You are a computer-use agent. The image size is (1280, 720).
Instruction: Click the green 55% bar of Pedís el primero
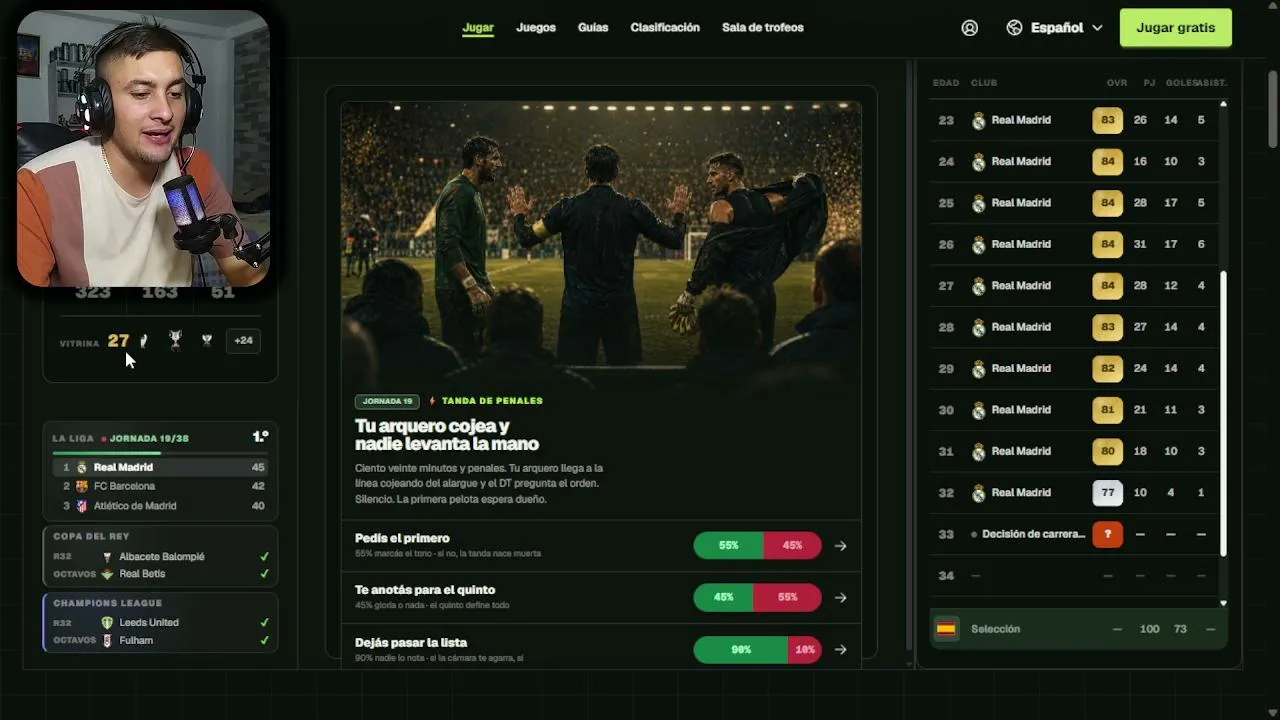point(729,546)
